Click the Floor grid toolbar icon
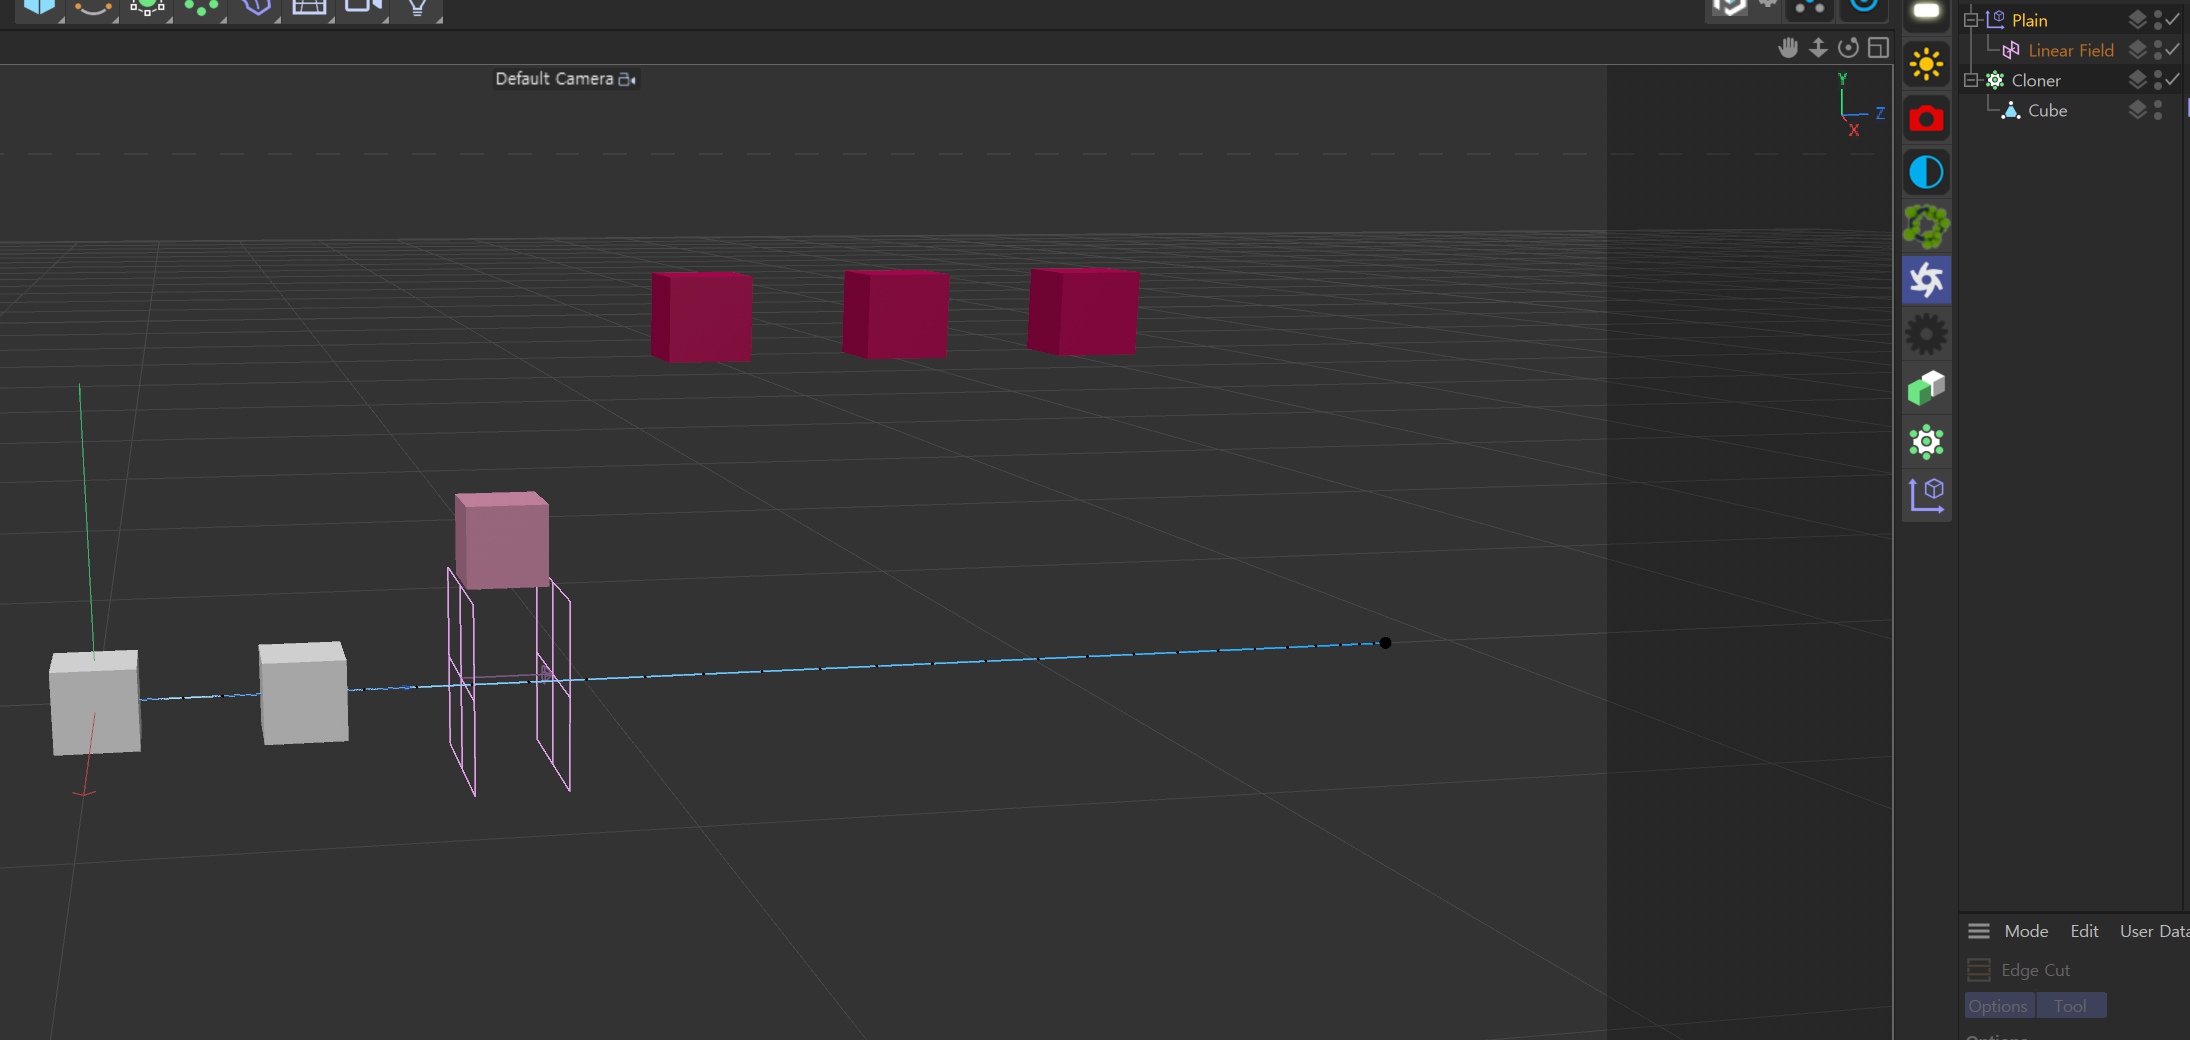2190x1040 pixels. [309, 7]
